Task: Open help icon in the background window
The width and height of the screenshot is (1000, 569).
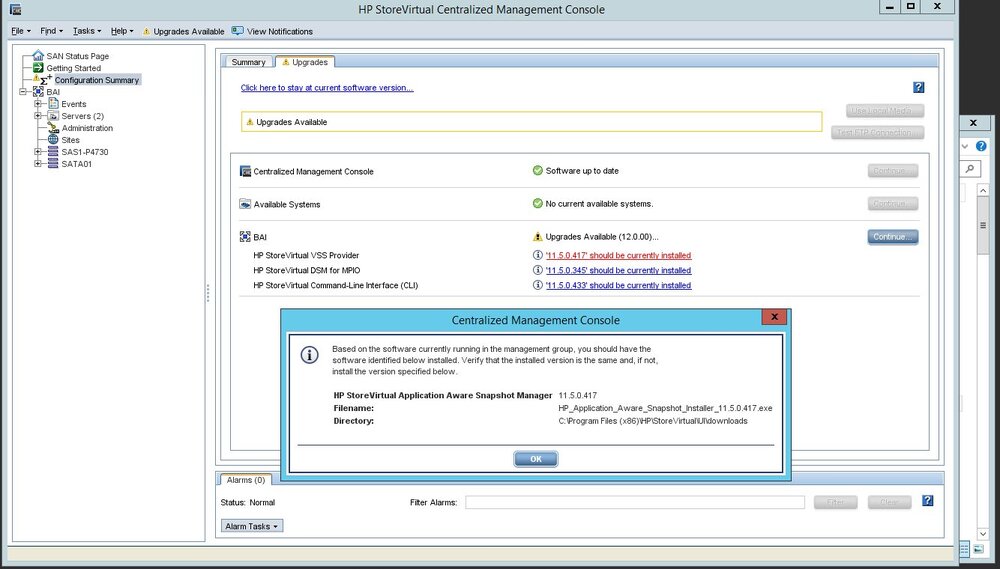Action: [x=982, y=146]
